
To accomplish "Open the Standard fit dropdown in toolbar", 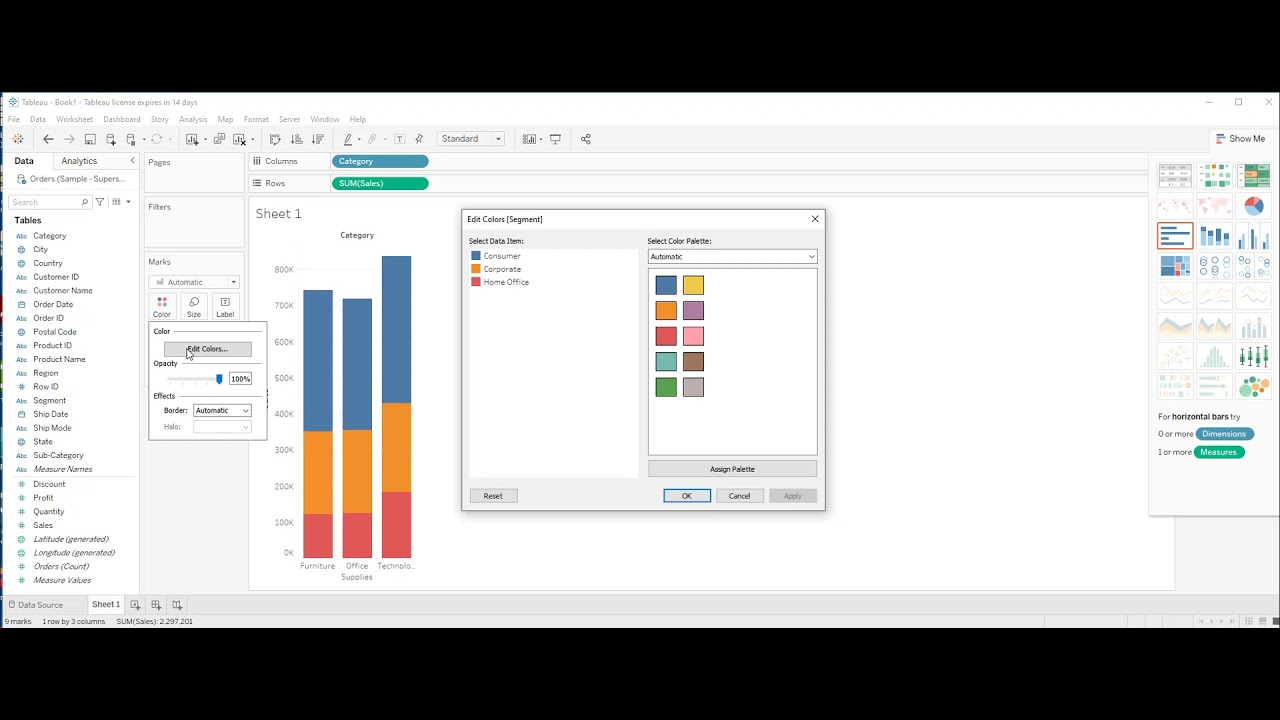I will tap(470, 139).
